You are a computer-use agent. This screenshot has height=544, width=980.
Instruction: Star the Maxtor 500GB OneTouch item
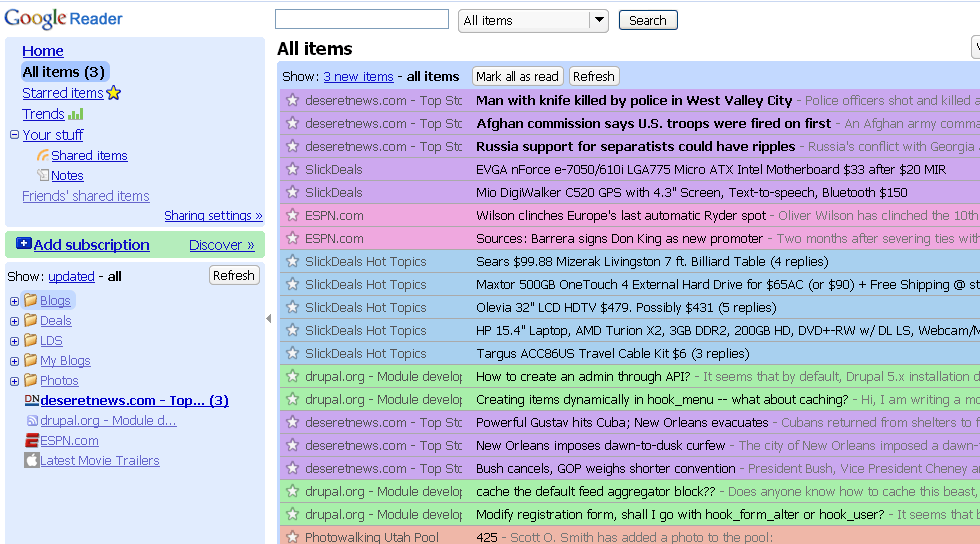(x=292, y=284)
